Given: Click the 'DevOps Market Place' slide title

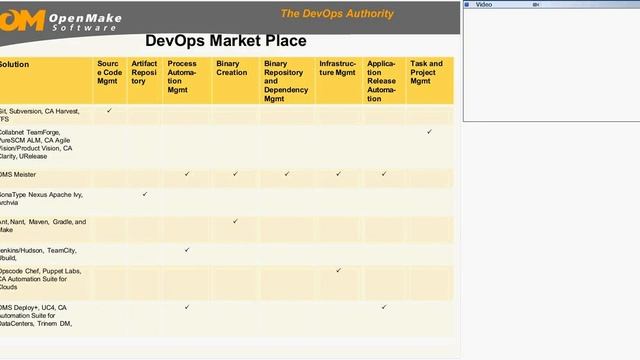Looking at the screenshot, I should click(226, 41).
